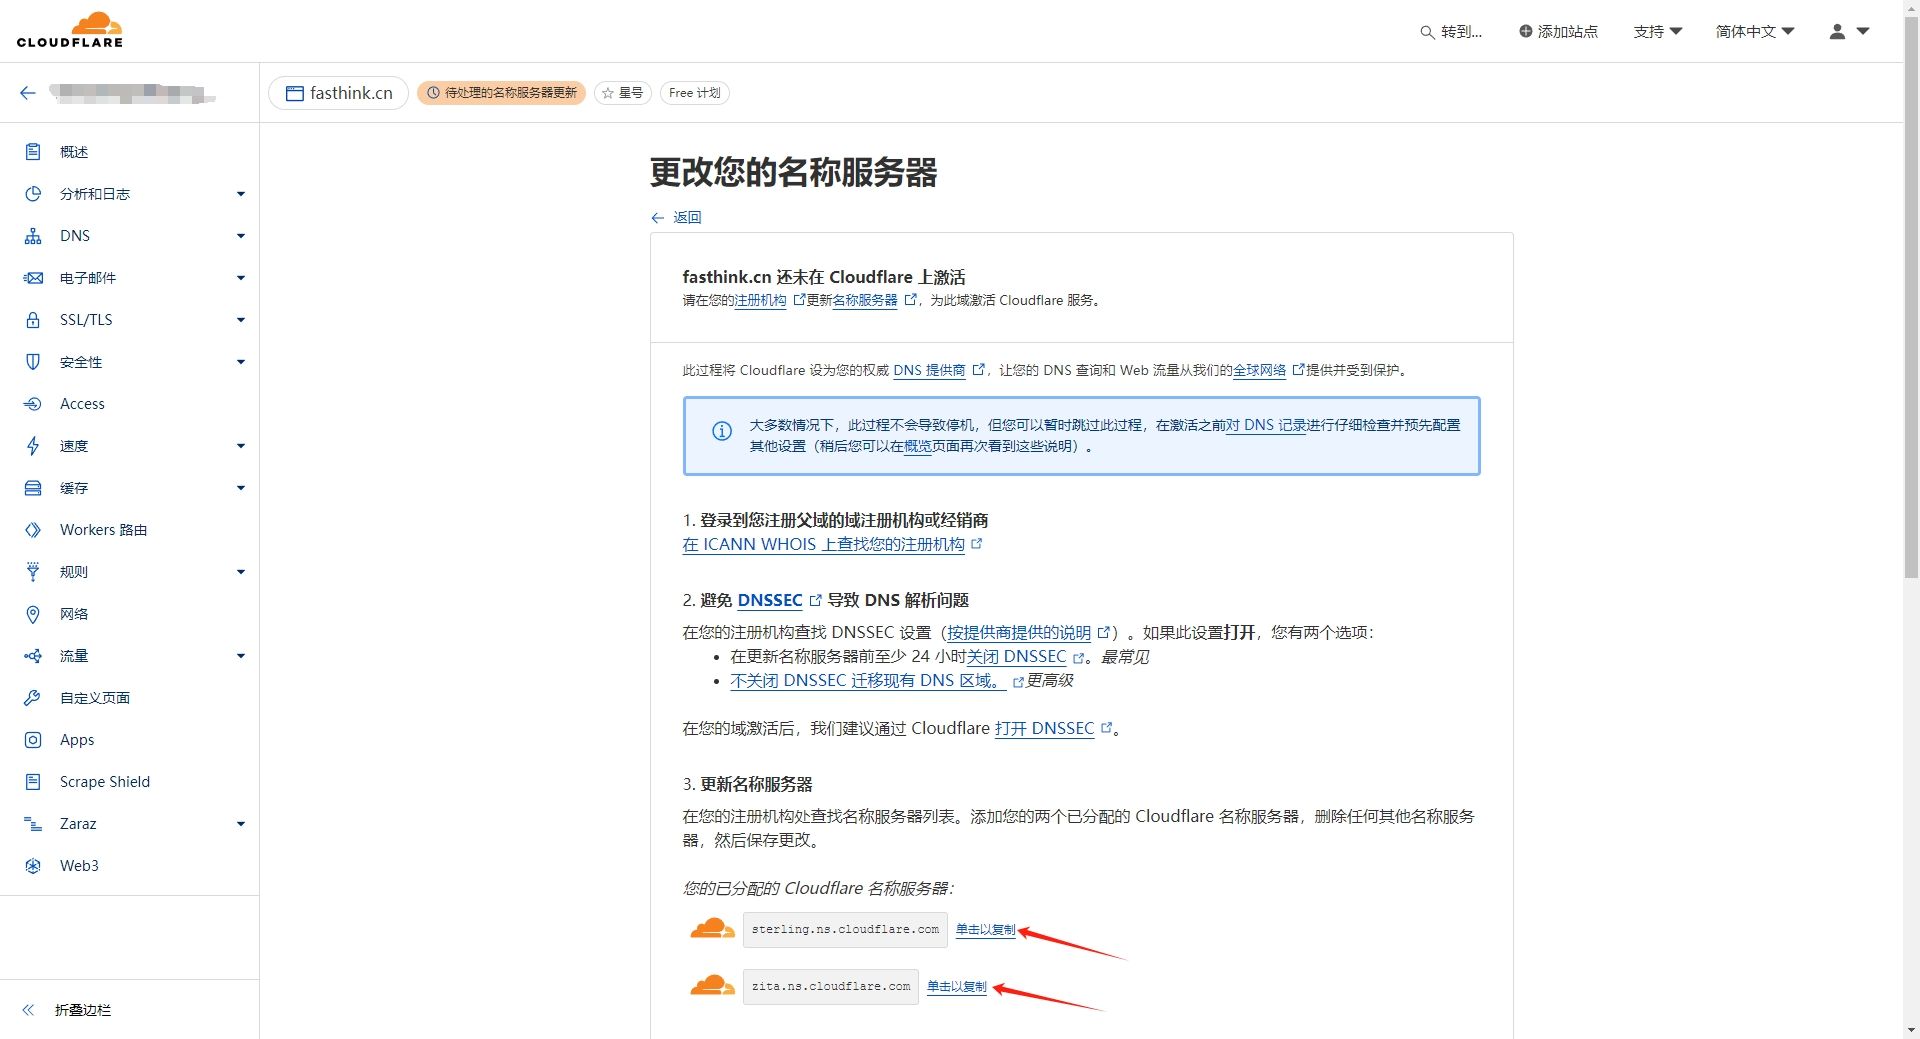This screenshot has height=1039, width=1920.
Task: Expand the 流量 submenu arrow
Action: 241,656
